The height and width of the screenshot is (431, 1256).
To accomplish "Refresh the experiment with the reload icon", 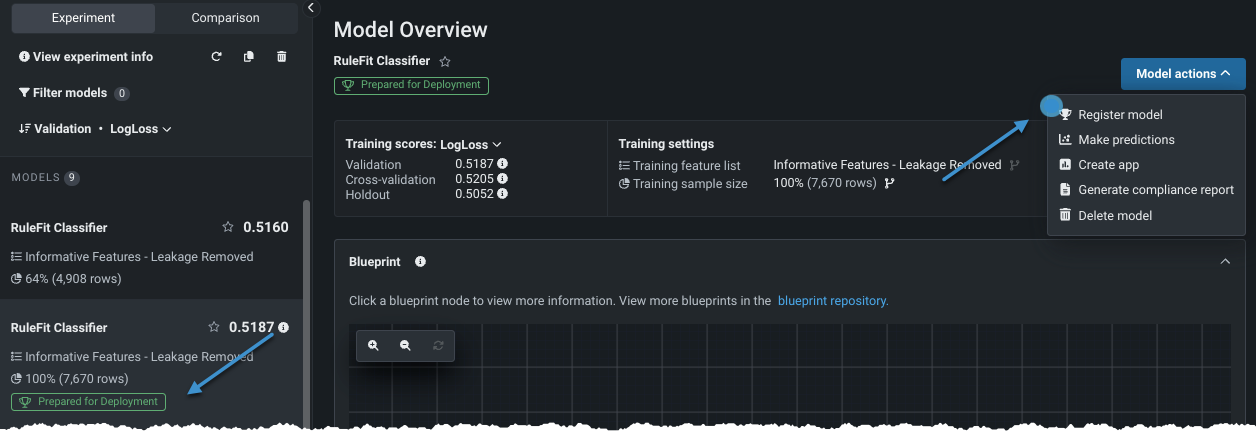I will point(216,57).
